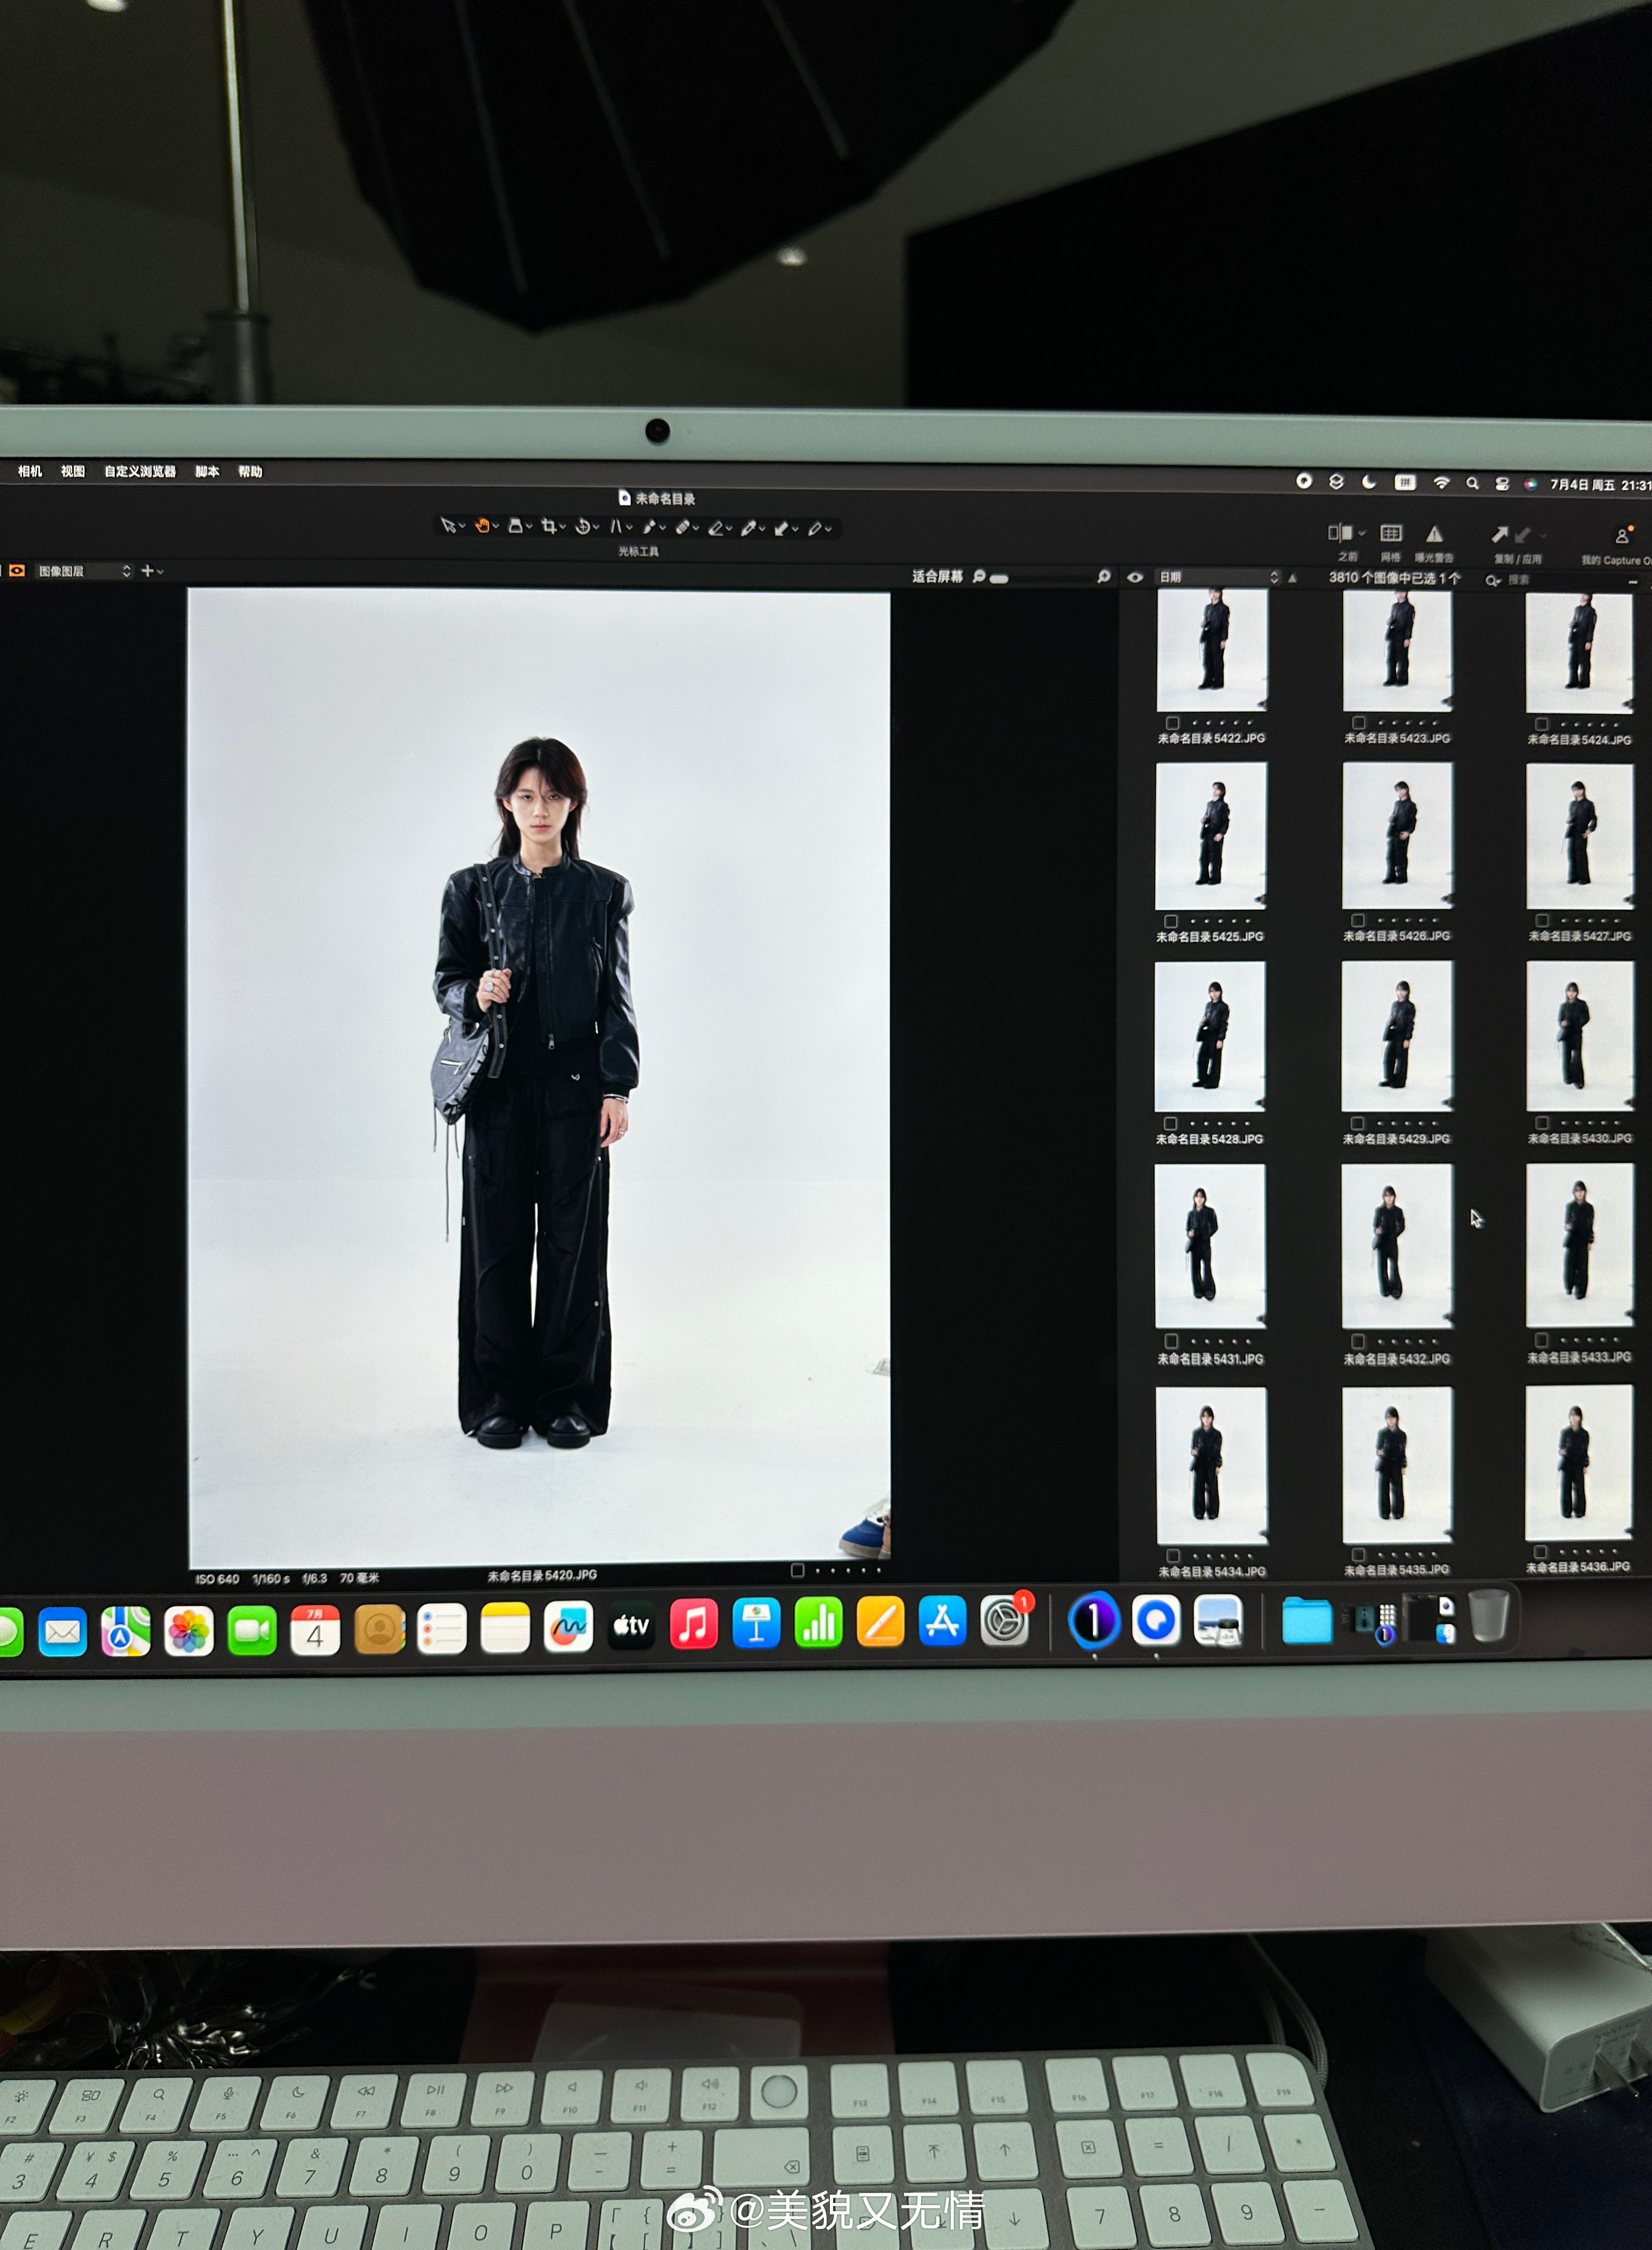Viewport: 1652px width, 2250px height.
Task: Tick the color tag box under 5422.JPG
Action: (x=1172, y=722)
